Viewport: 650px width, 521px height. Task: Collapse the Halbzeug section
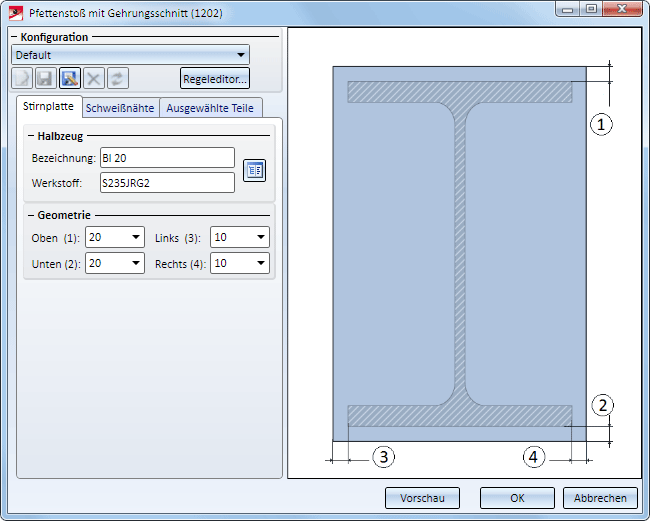coord(31,136)
